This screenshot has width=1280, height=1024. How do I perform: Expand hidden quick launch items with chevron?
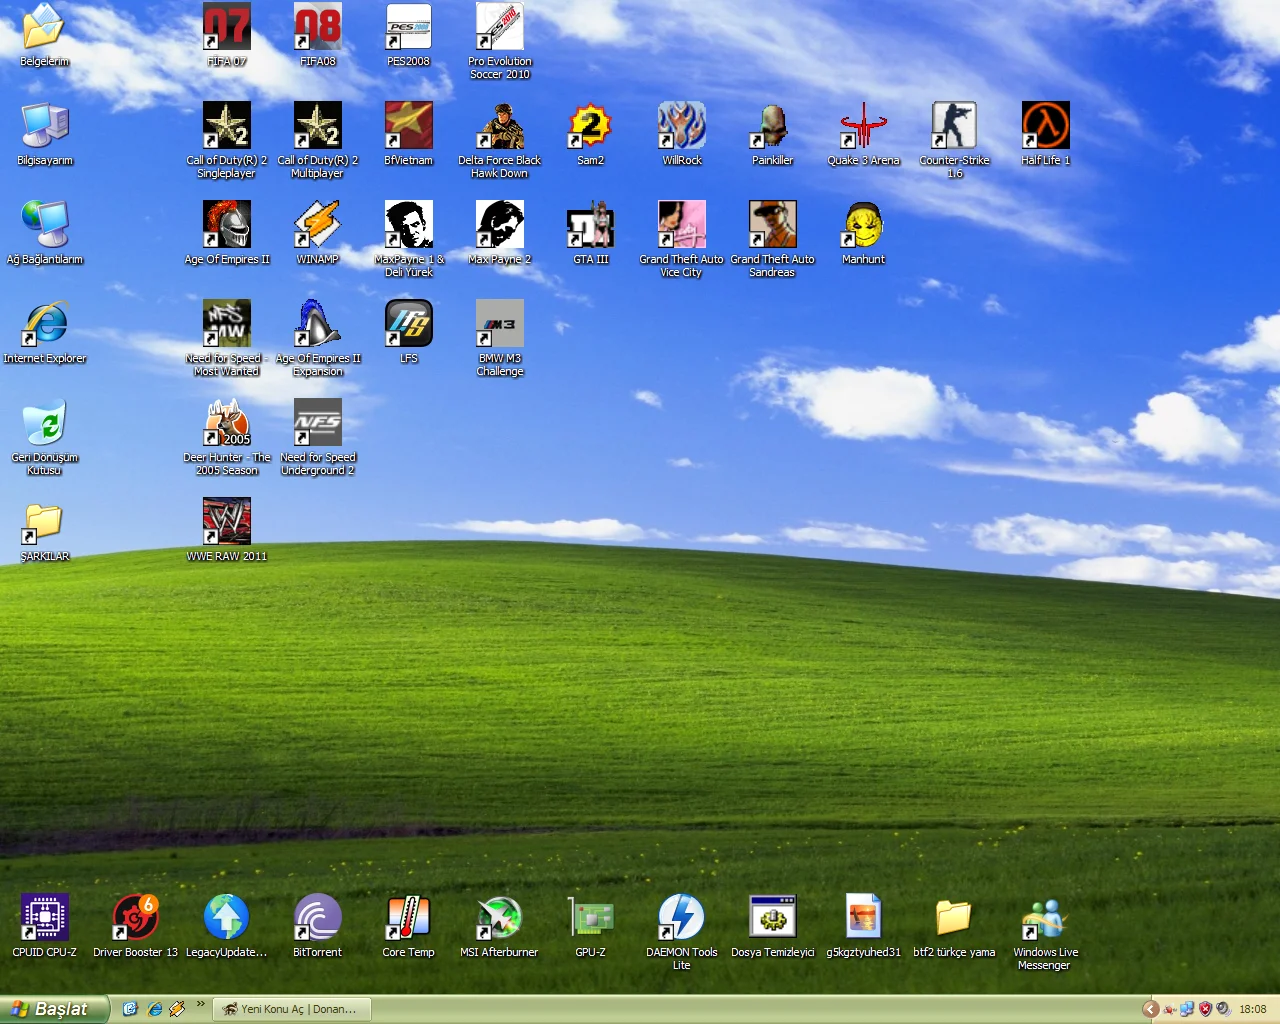pos(201,1004)
